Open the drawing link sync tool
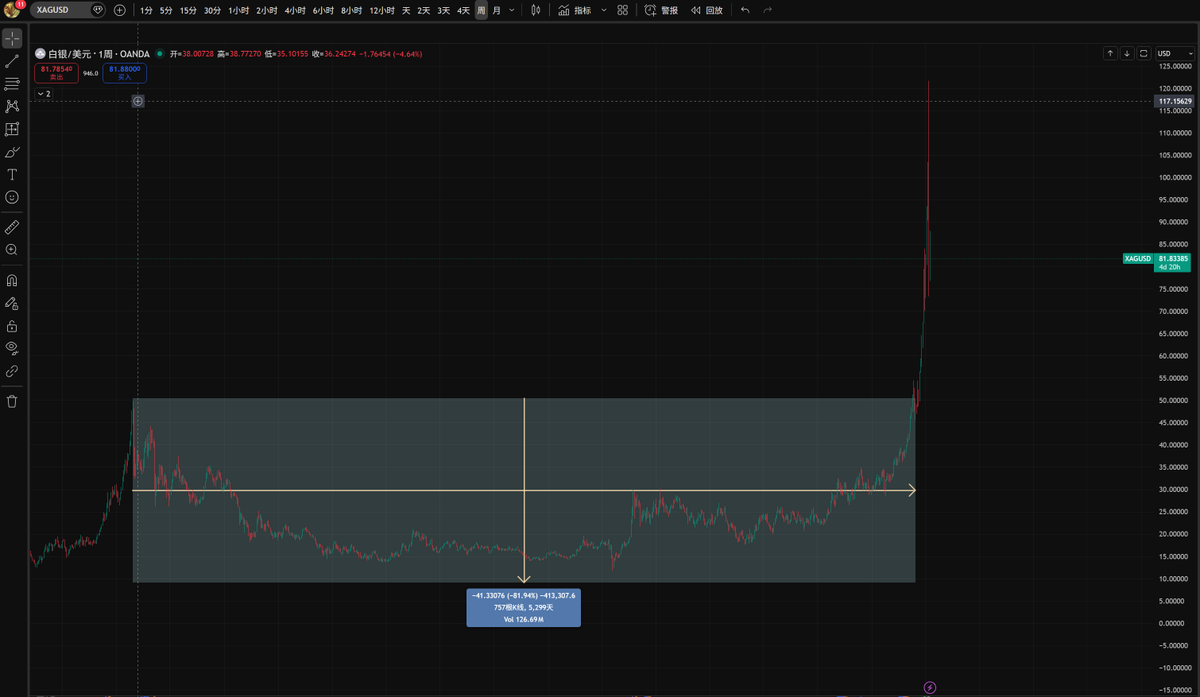This screenshot has height=697, width=1200. [12, 371]
